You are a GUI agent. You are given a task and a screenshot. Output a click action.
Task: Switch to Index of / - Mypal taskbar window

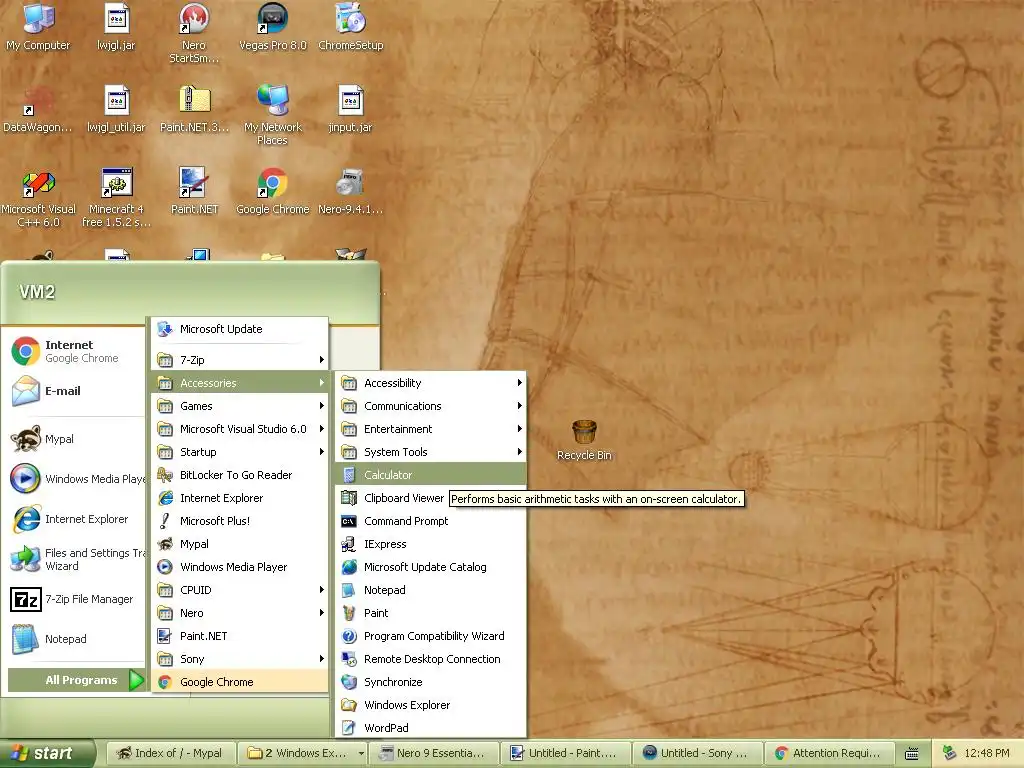(170, 753)
